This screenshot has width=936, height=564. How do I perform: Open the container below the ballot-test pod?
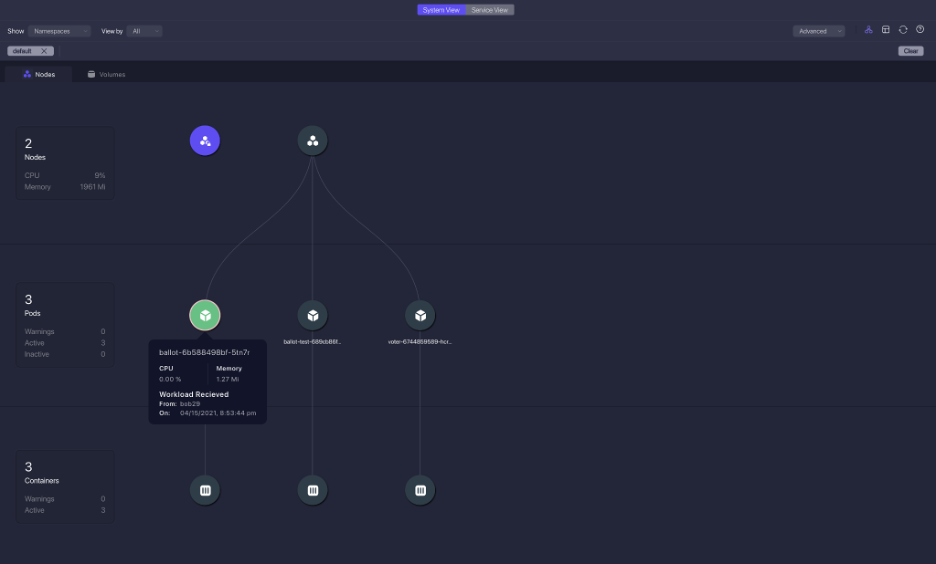coord(312,490)
